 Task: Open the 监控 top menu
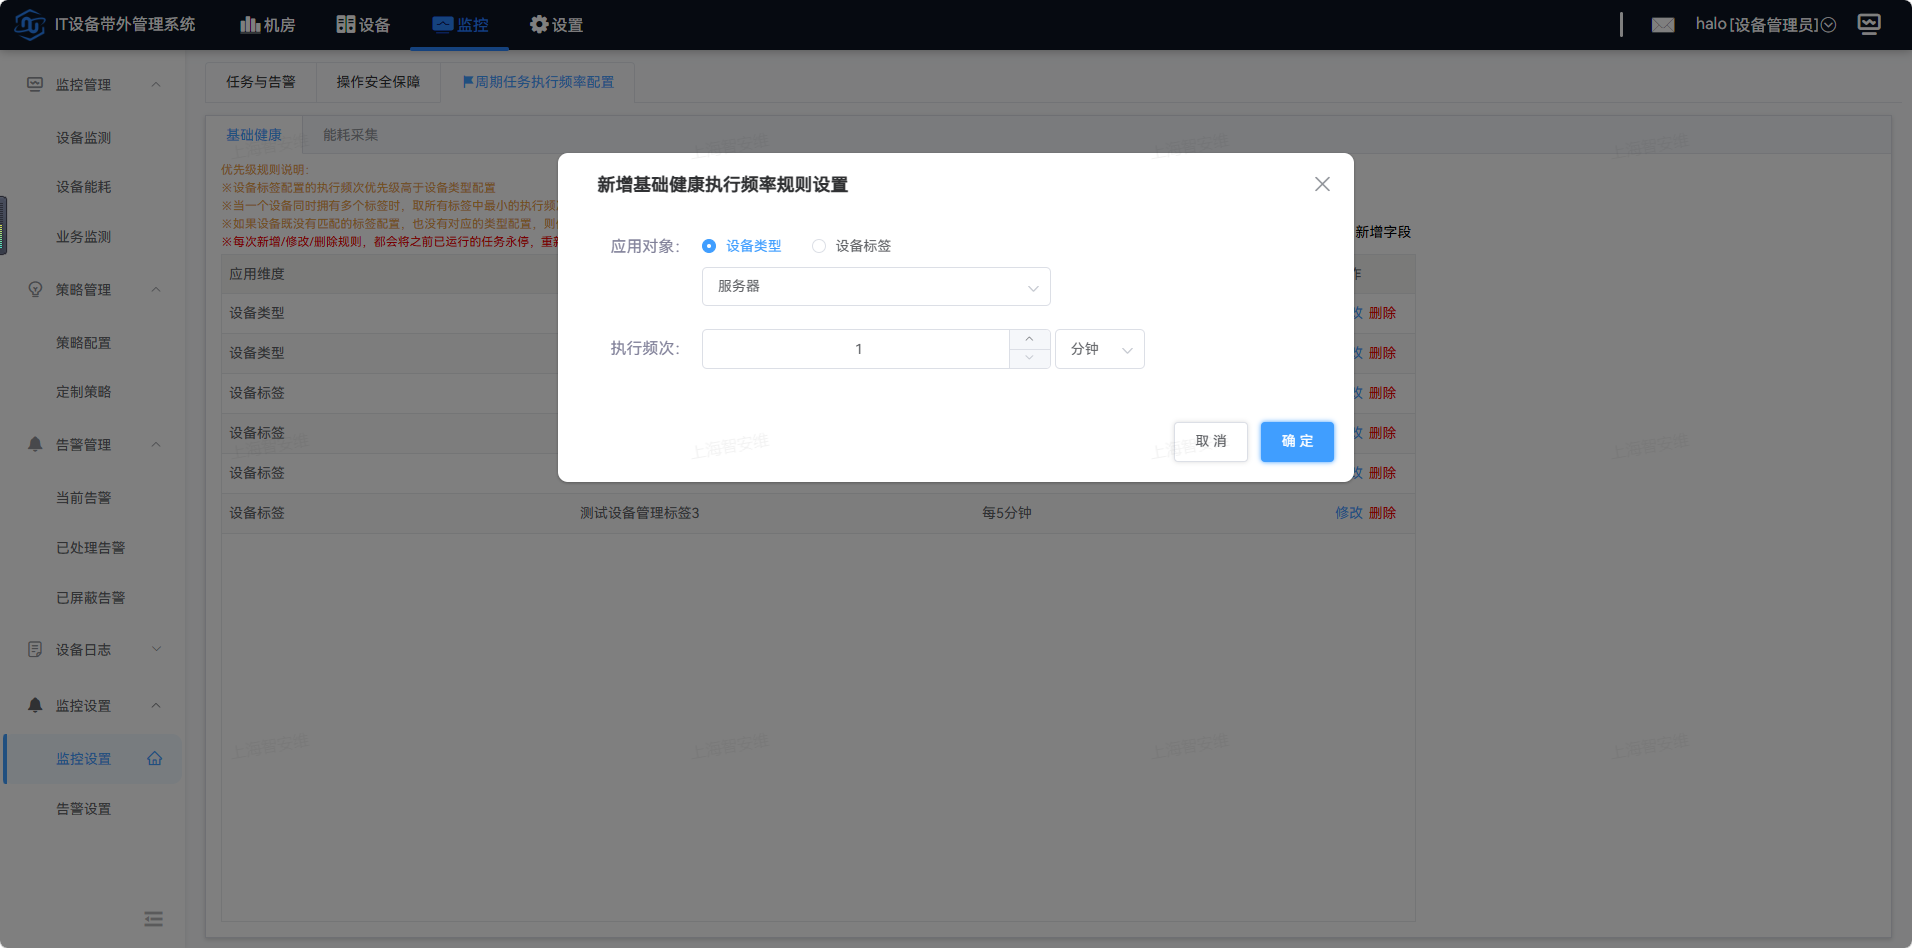pos(460,25)
